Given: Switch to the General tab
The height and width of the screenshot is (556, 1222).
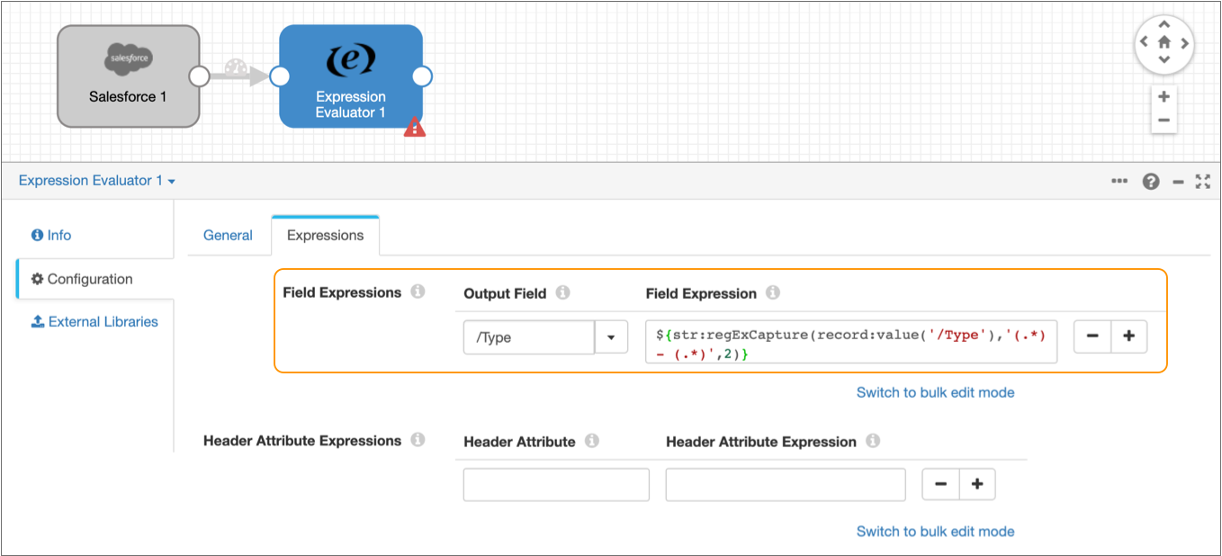Looking at the screenshot, I should (x=228, y=235).
